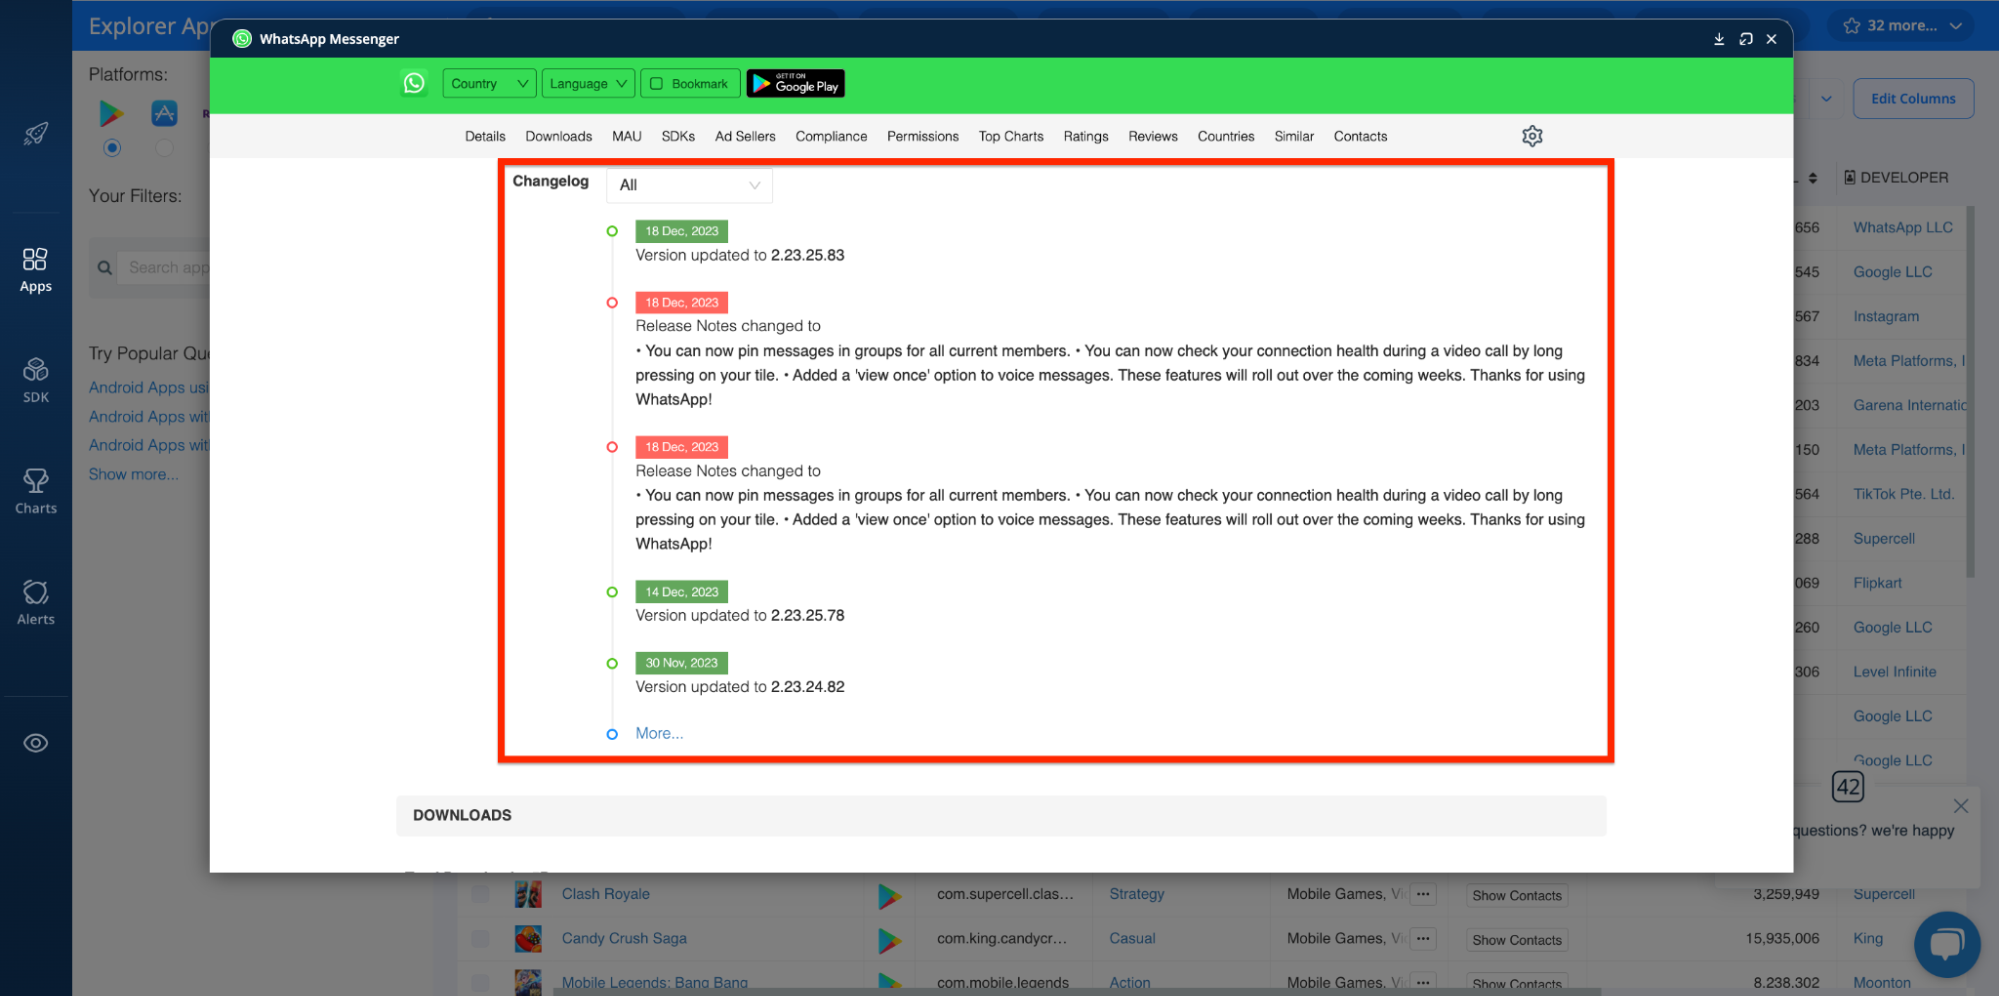Open modal settings gear icon

click(1532, 136)
